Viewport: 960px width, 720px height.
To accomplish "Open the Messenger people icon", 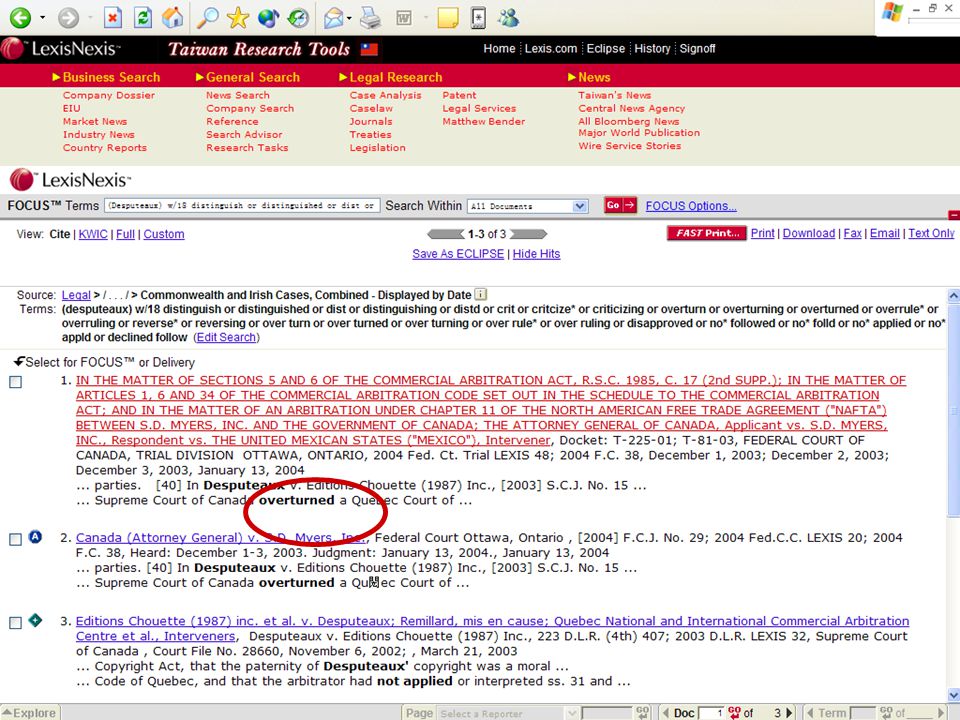I will click(x=508, y=18).
